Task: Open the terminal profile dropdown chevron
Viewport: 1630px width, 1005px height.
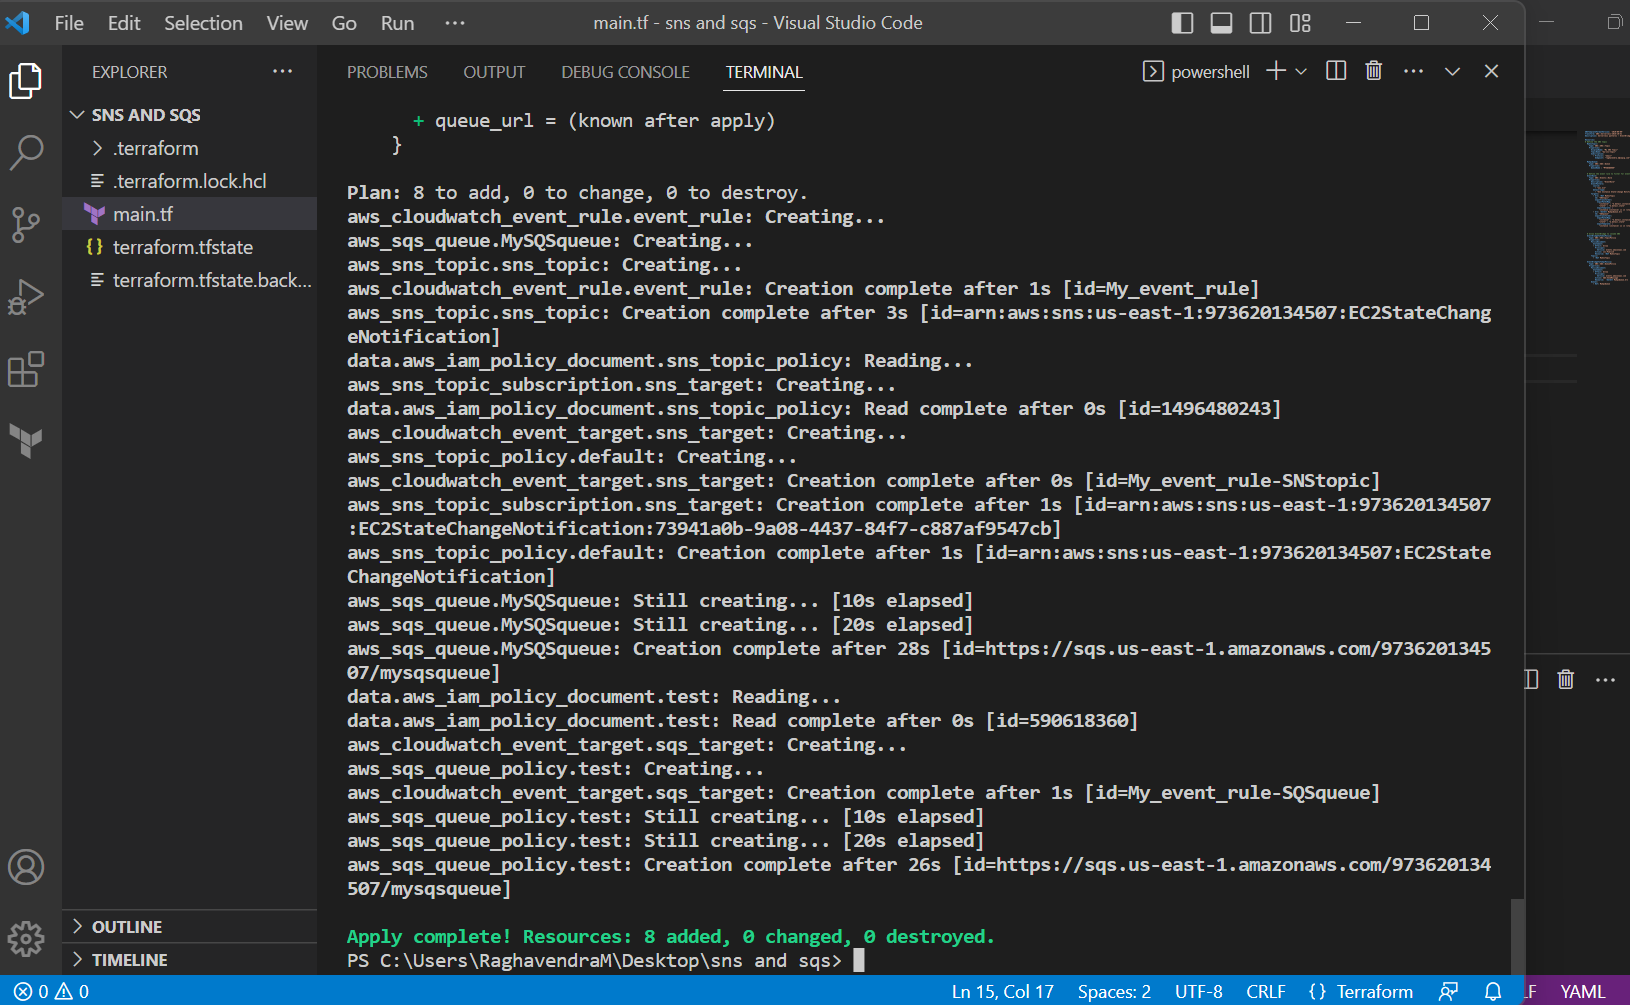Action: (1301, 70)
